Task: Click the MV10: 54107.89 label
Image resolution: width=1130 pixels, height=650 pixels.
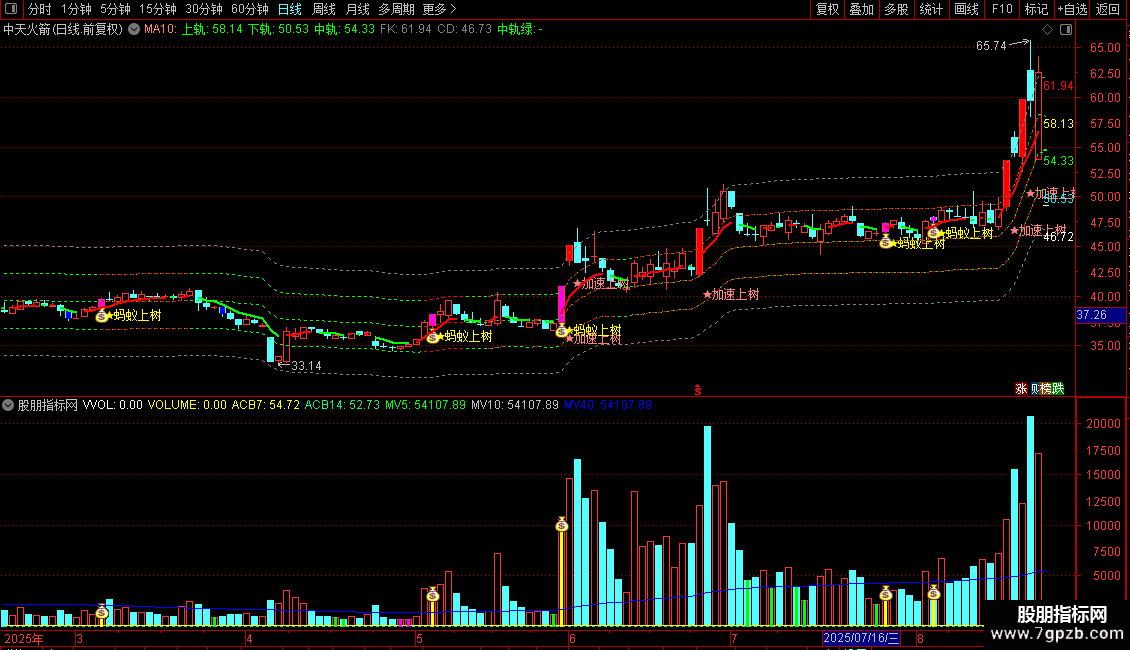Action: pyautogui.click(x=515, y=405)
